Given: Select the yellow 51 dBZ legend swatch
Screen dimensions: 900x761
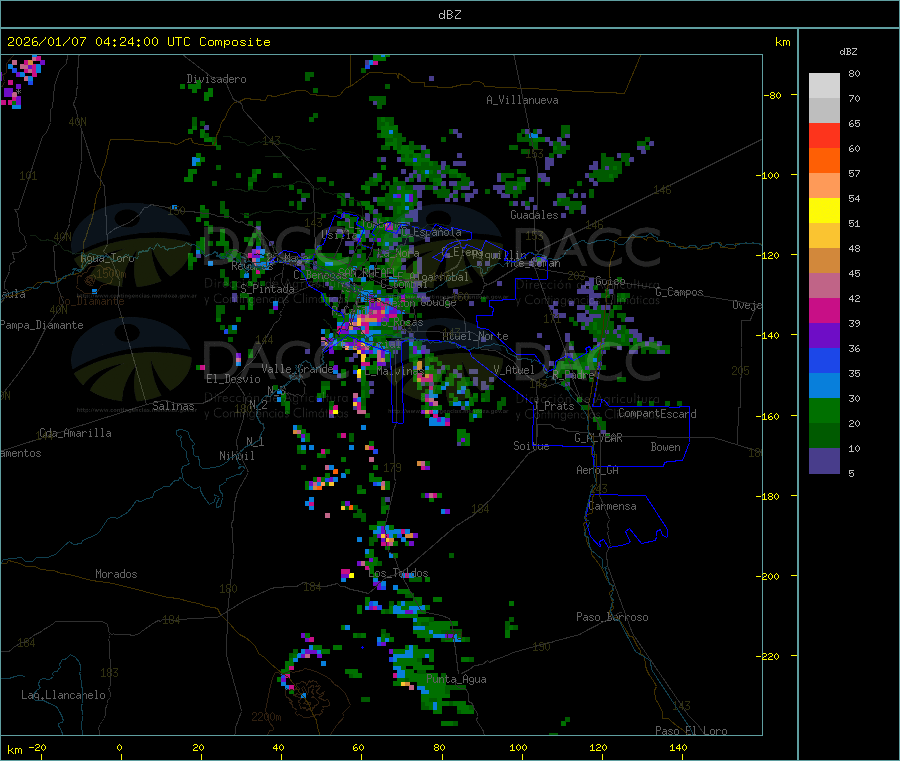Looking at the screenshot, I should [824, 211].
